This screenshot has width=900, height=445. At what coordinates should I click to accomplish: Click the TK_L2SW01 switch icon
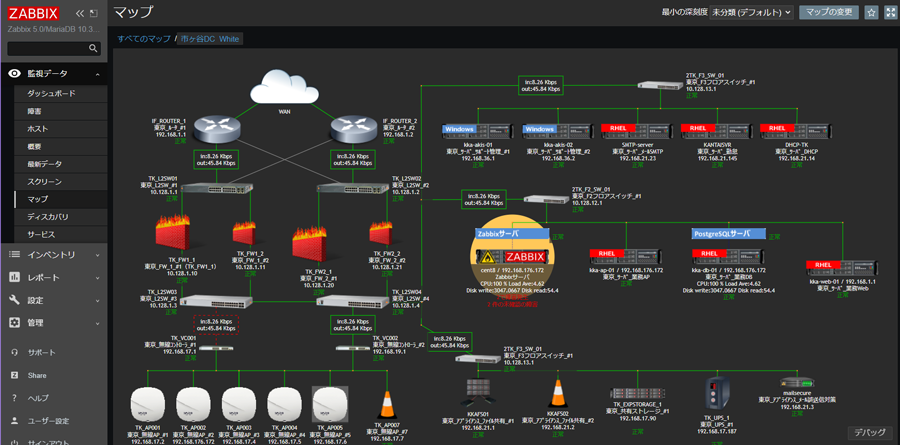coord(217,188)
